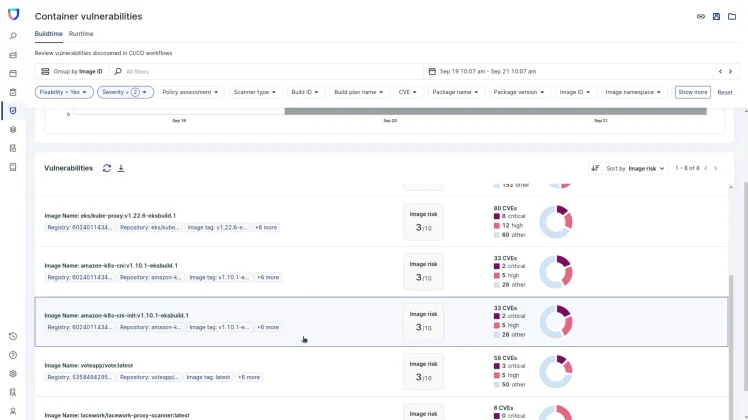Click donut chart for 58 CVEs row

(x=556, y=371)
